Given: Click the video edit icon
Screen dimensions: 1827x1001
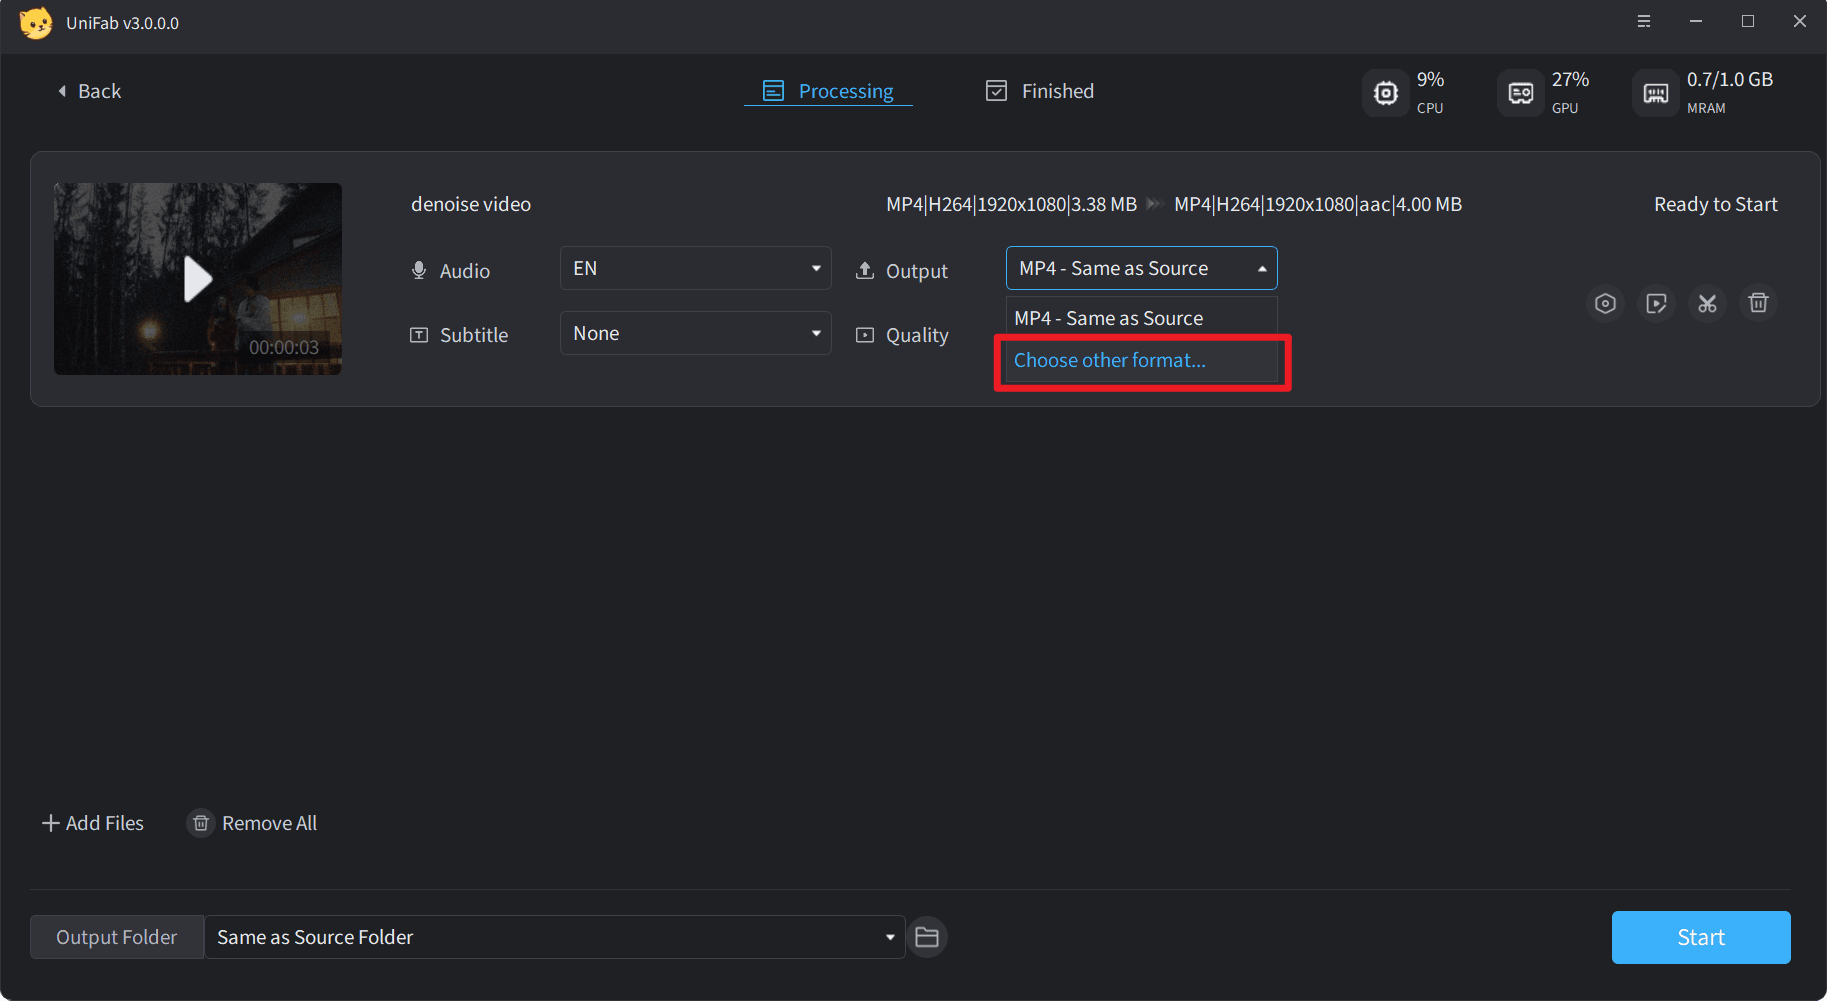Looking at the screenshot, I should tap(1656, 303).
